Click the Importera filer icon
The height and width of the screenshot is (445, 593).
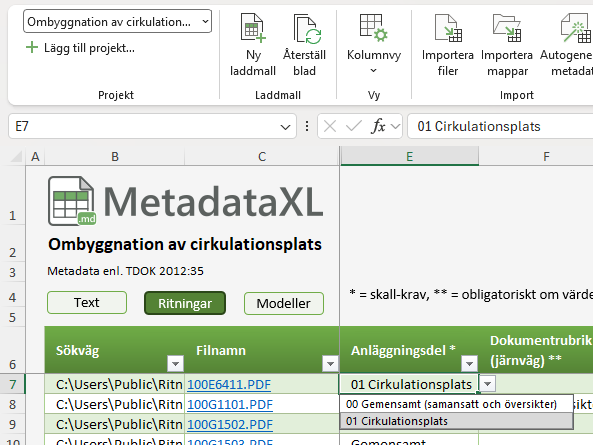(x=448, y=28)
